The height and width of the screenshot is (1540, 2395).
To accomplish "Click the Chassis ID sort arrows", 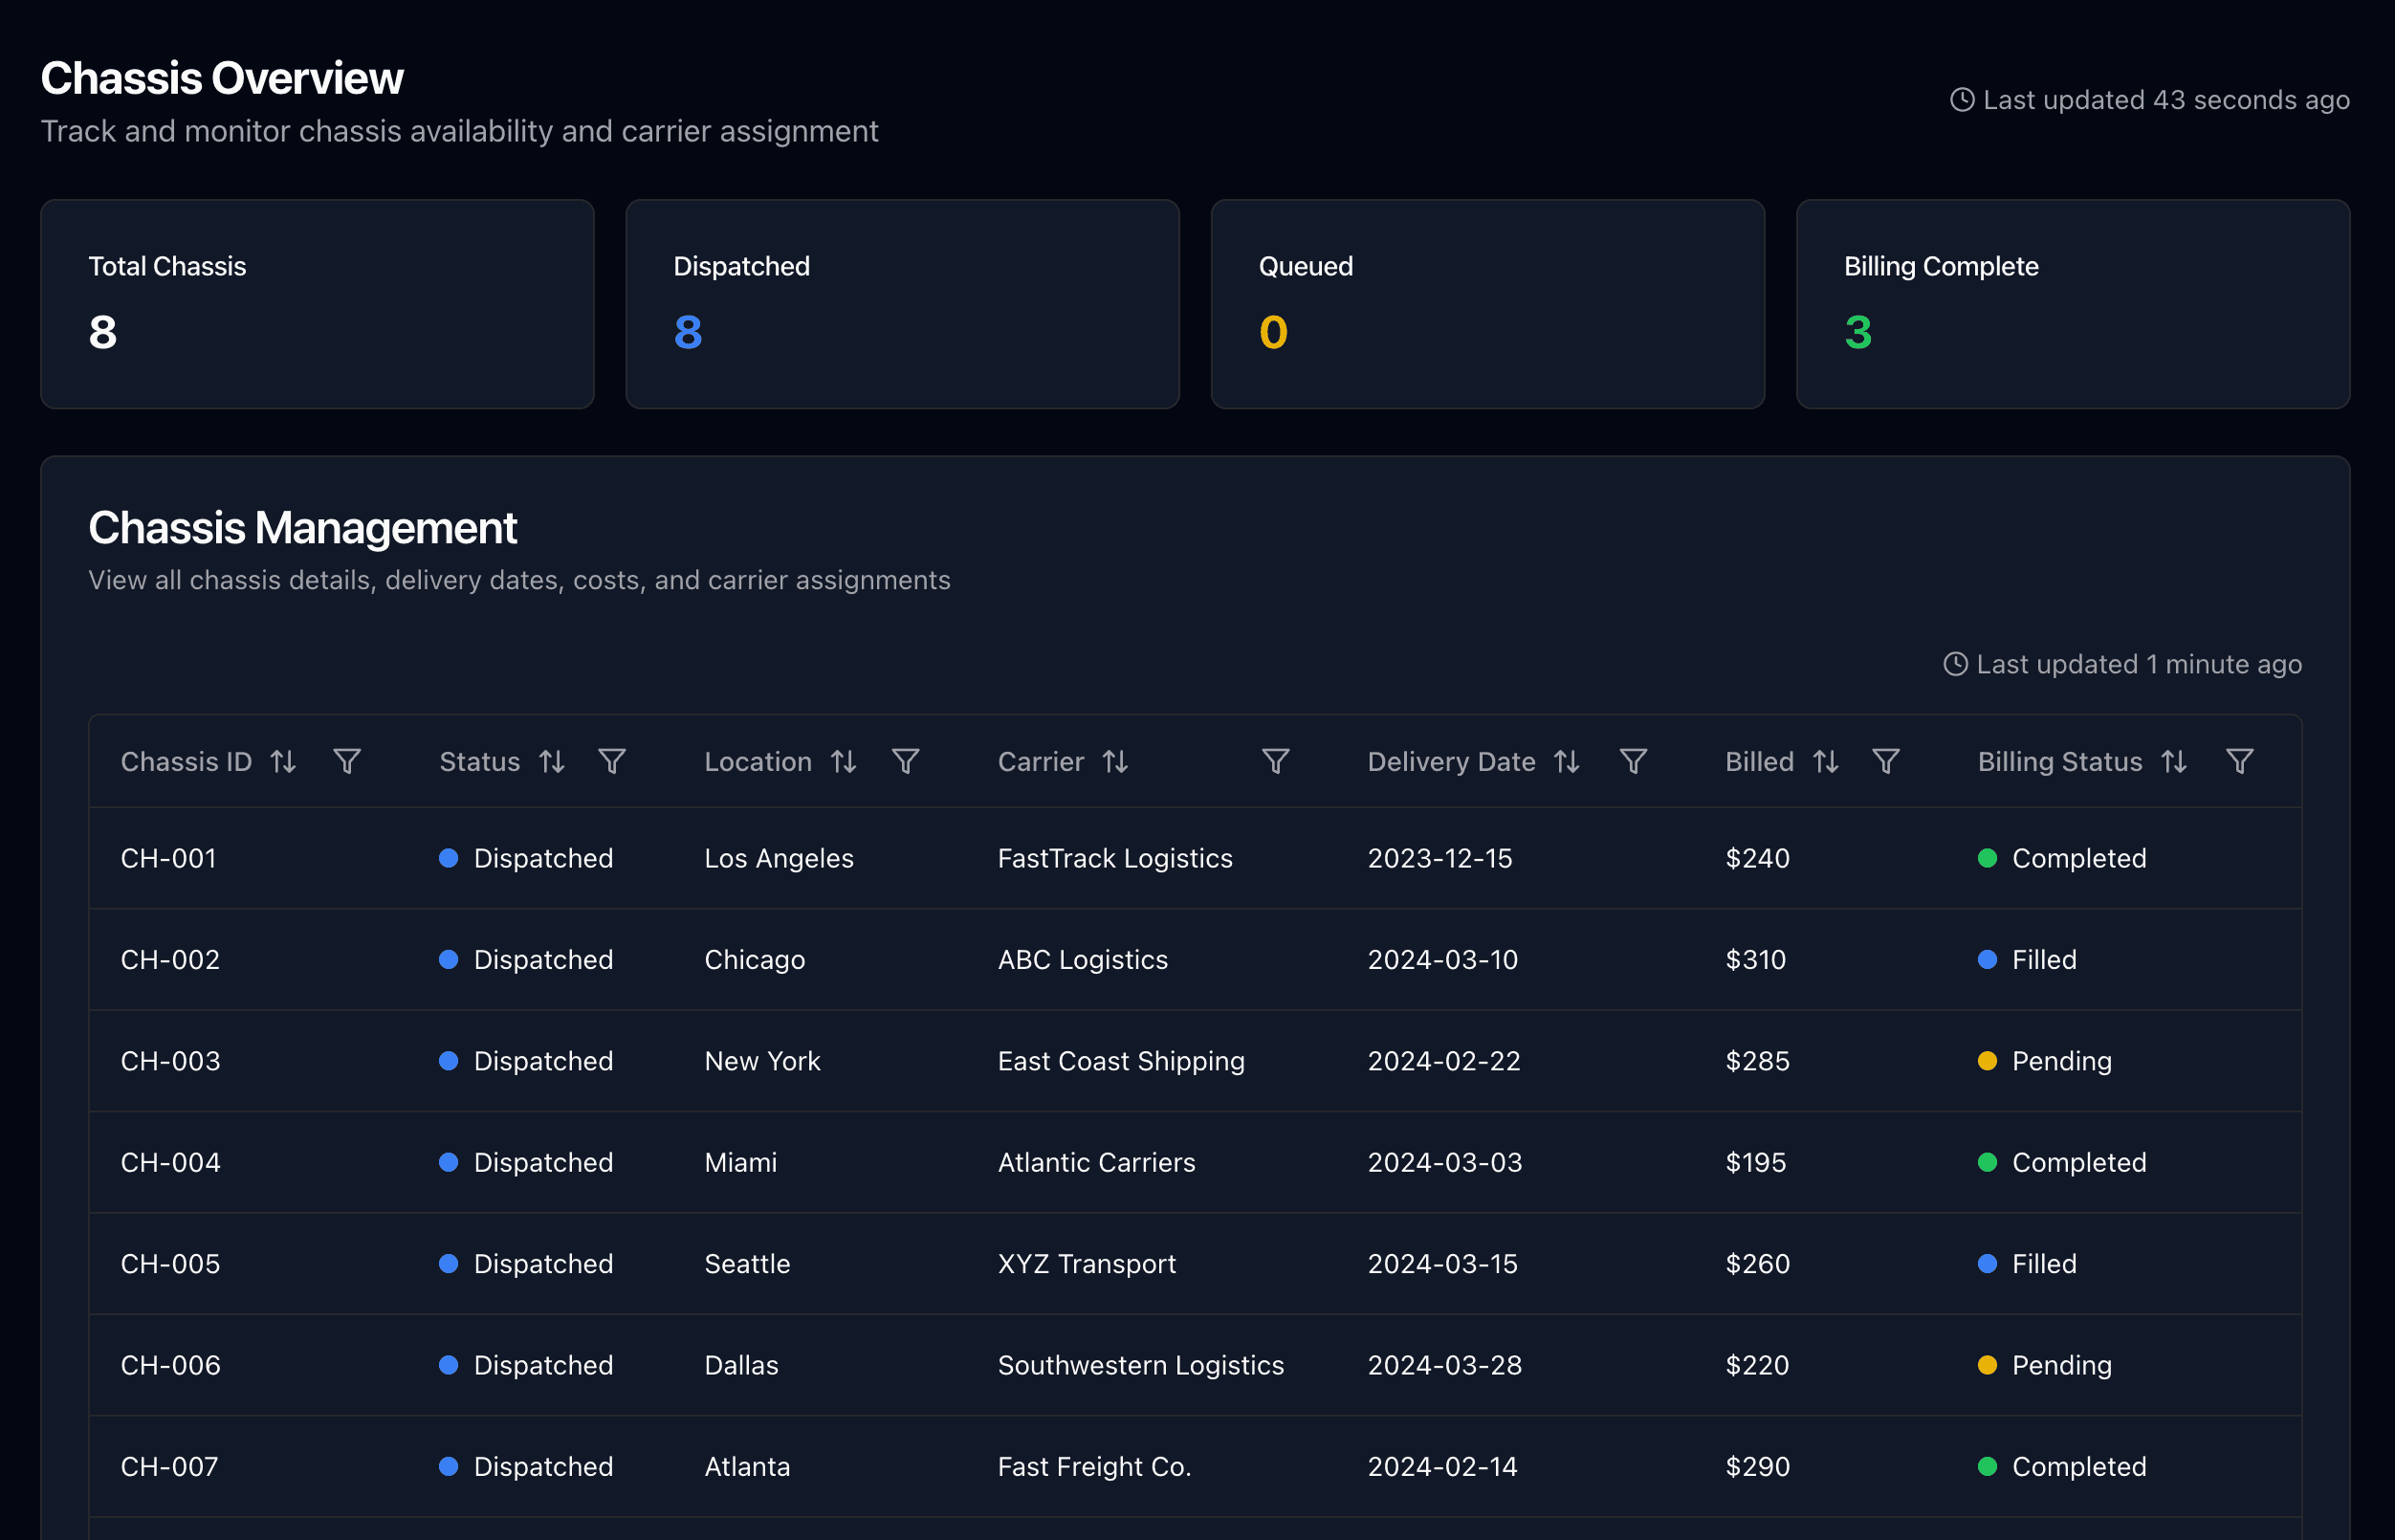I will 283,762.
